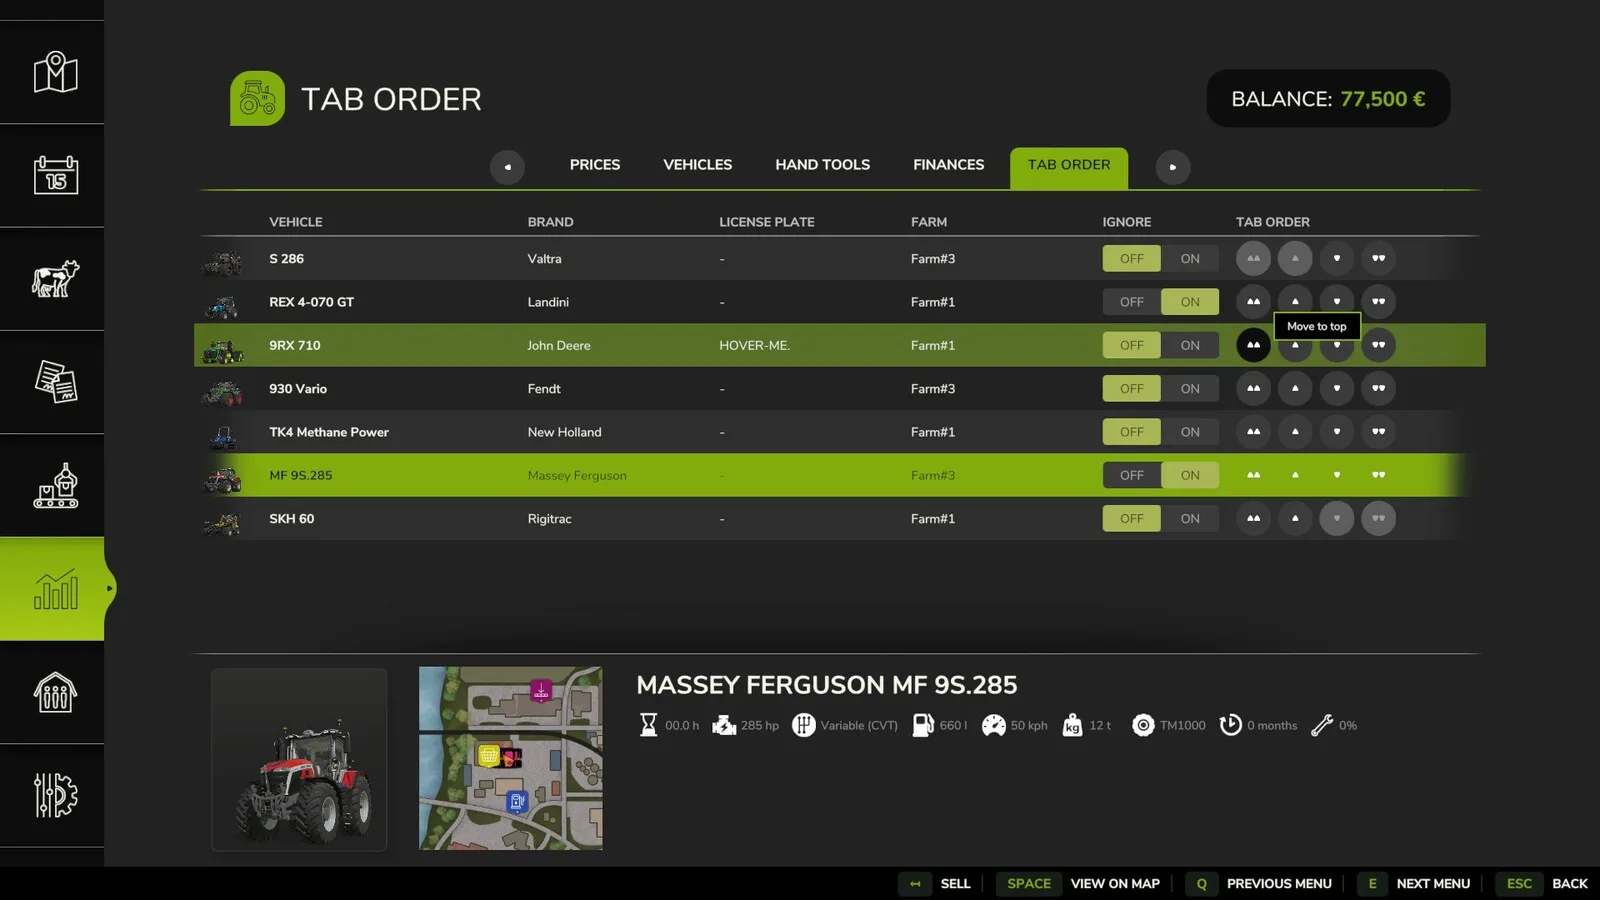Set S 286 ignore to ON
The image size is (1600, 900).
click(x=1190, y=258)
